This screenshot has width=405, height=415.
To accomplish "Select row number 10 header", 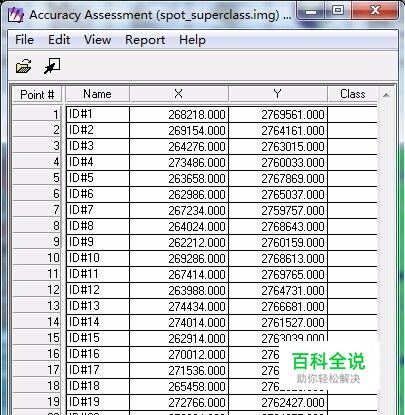I will 37,258.
